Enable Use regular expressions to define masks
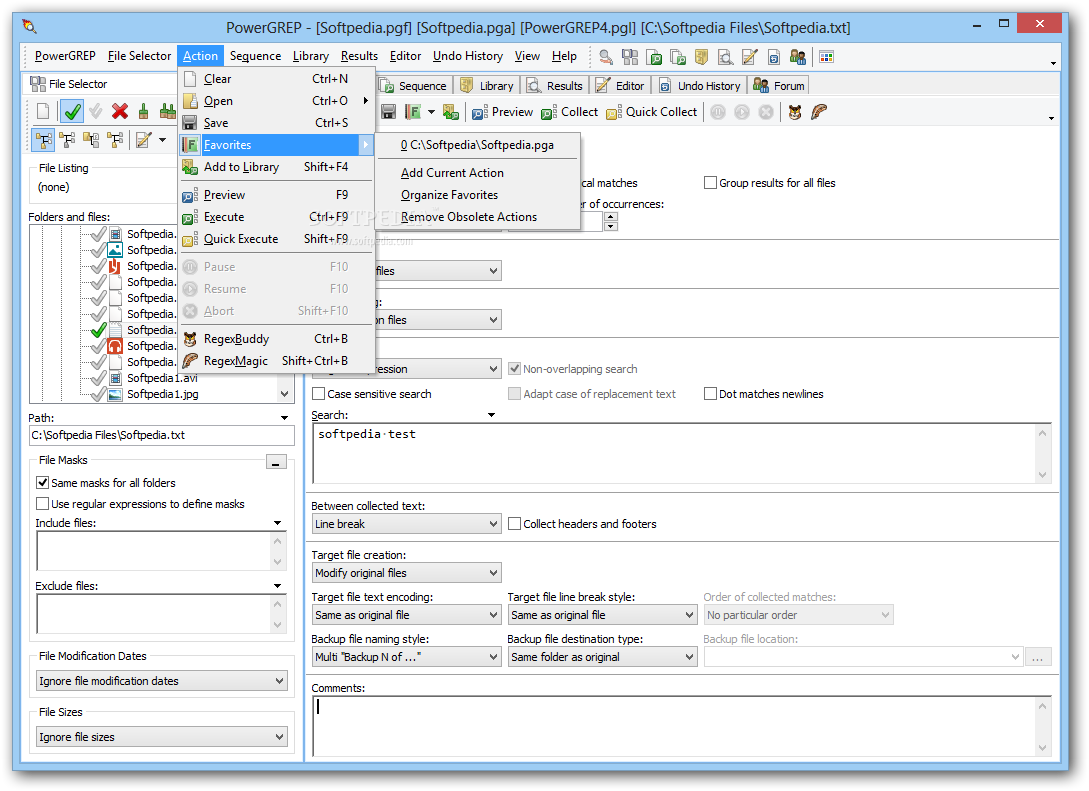 [x=42, y=503]
